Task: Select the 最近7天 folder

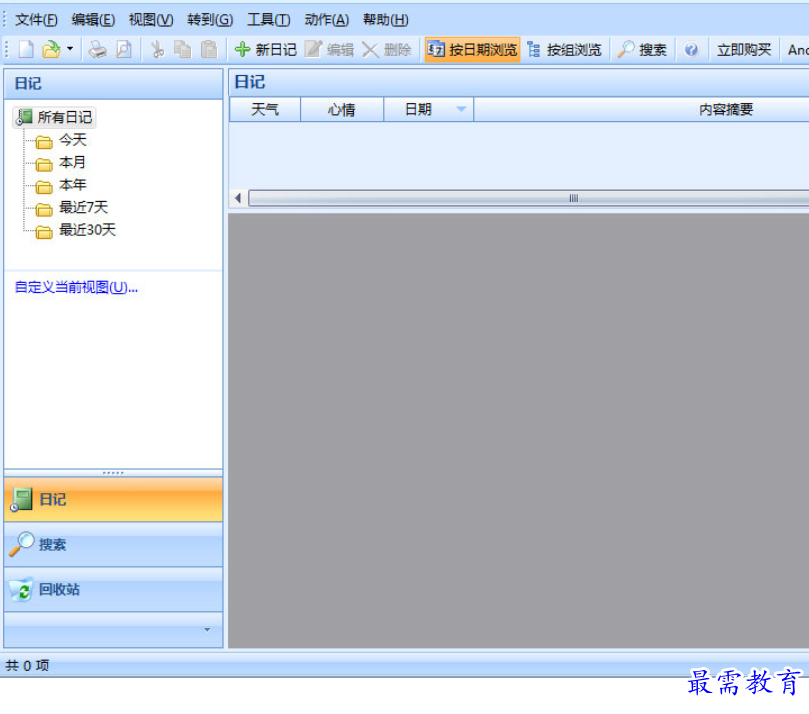Action: click(72, 207)
